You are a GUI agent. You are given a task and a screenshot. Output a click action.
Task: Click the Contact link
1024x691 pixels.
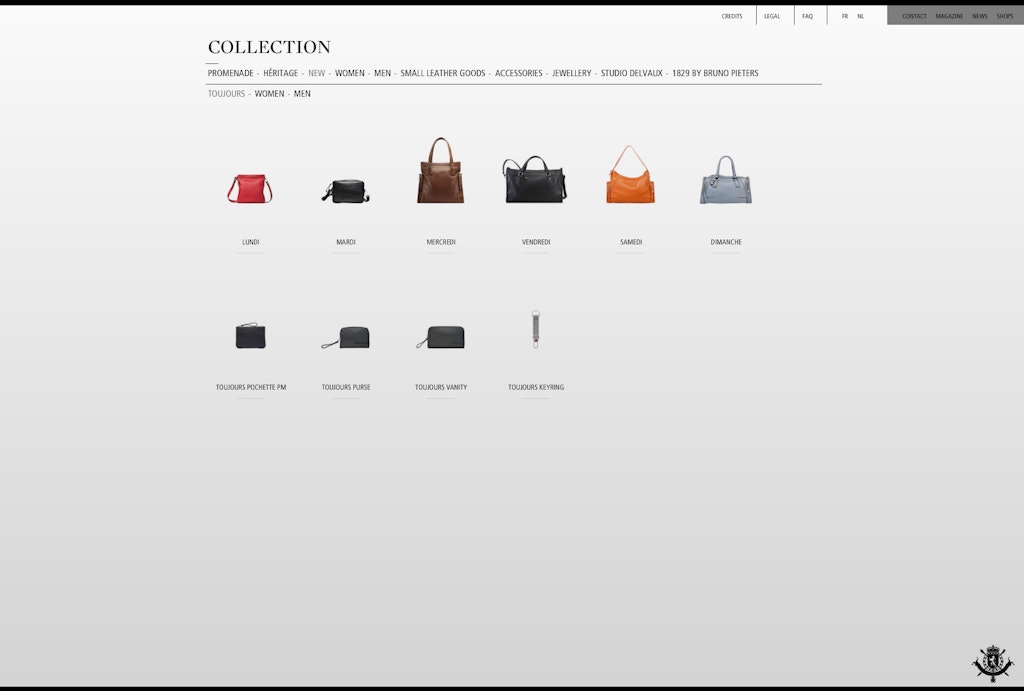(x=914, y=16)
